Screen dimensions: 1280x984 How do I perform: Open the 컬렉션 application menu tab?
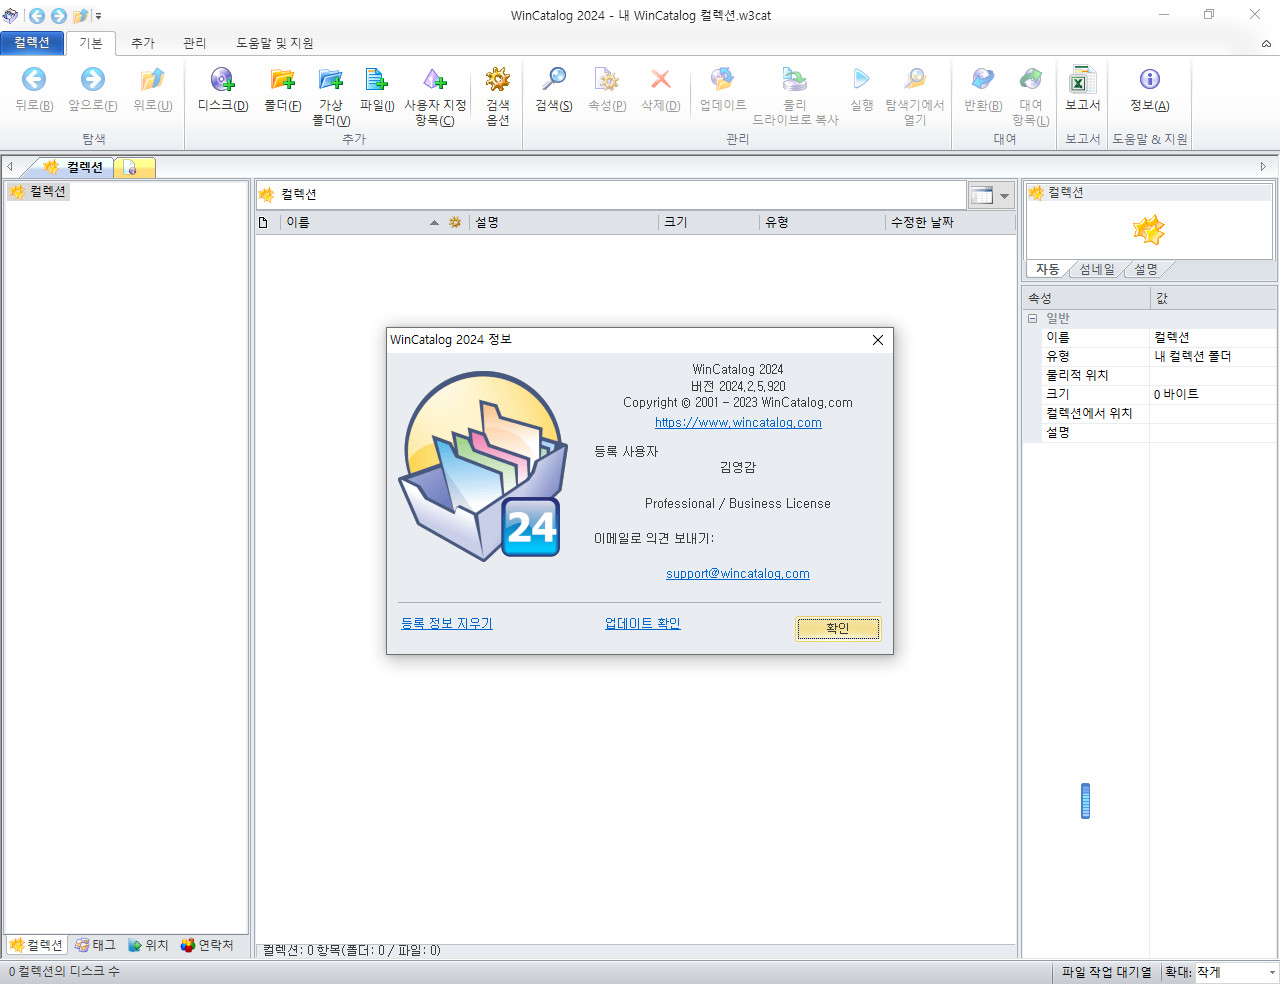(x=32, y=42)
